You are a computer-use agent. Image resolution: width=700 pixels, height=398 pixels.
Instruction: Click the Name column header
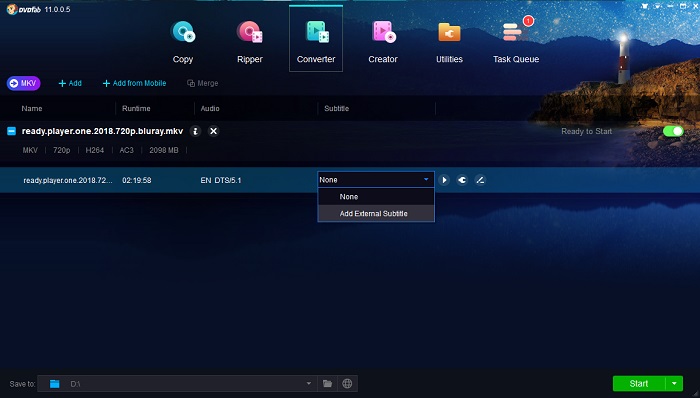pyautogui.click(x=32, y=108)
